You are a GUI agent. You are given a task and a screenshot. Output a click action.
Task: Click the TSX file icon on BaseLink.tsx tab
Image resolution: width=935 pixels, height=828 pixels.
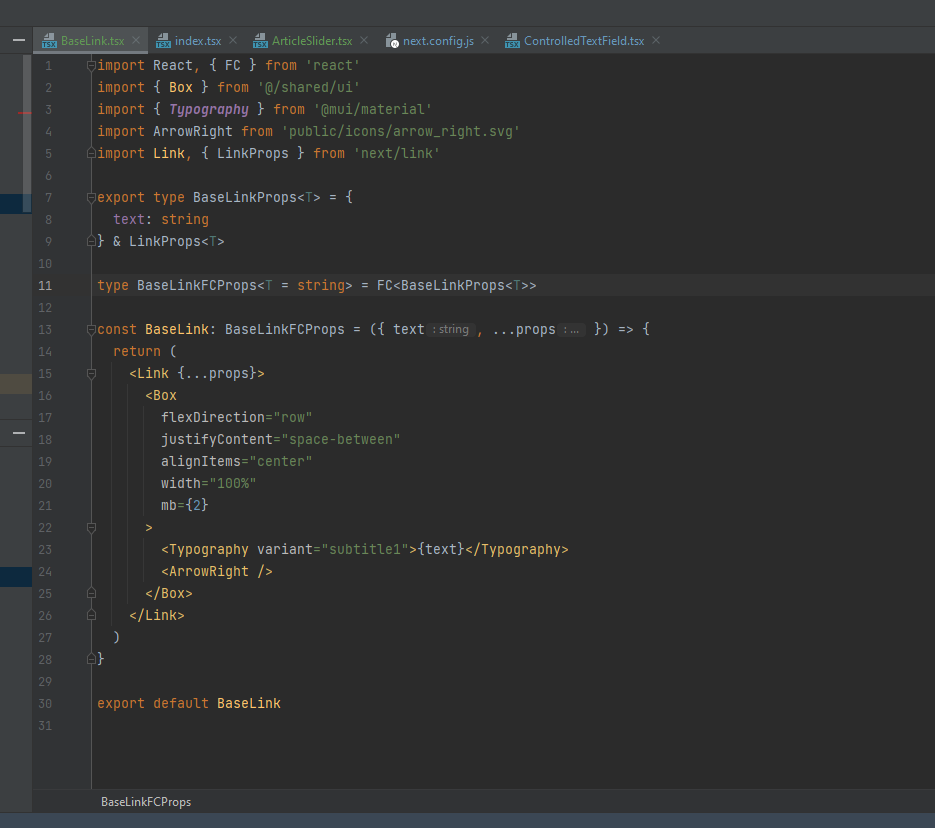coord(48,40)
